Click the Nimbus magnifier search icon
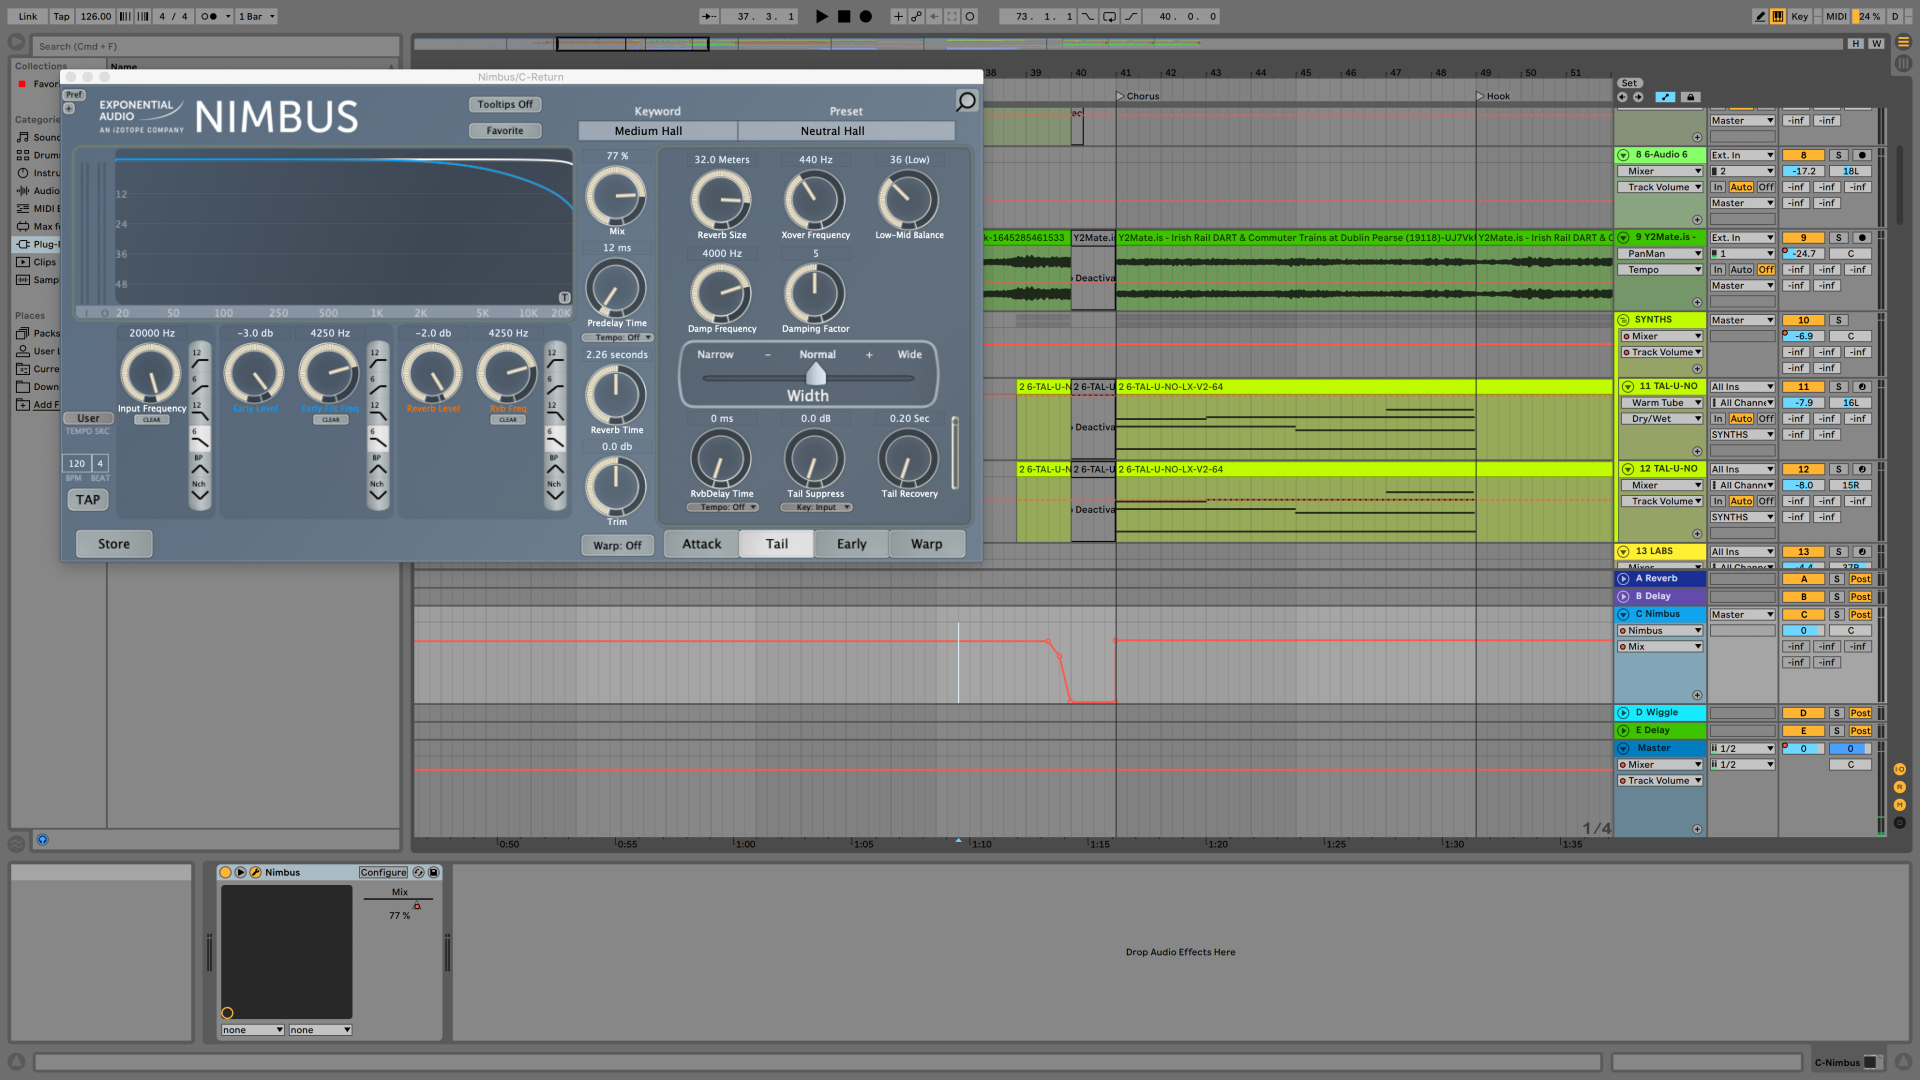This screenshot has width=1920, height=1080. pyautogui.click(x=966, y=101)
